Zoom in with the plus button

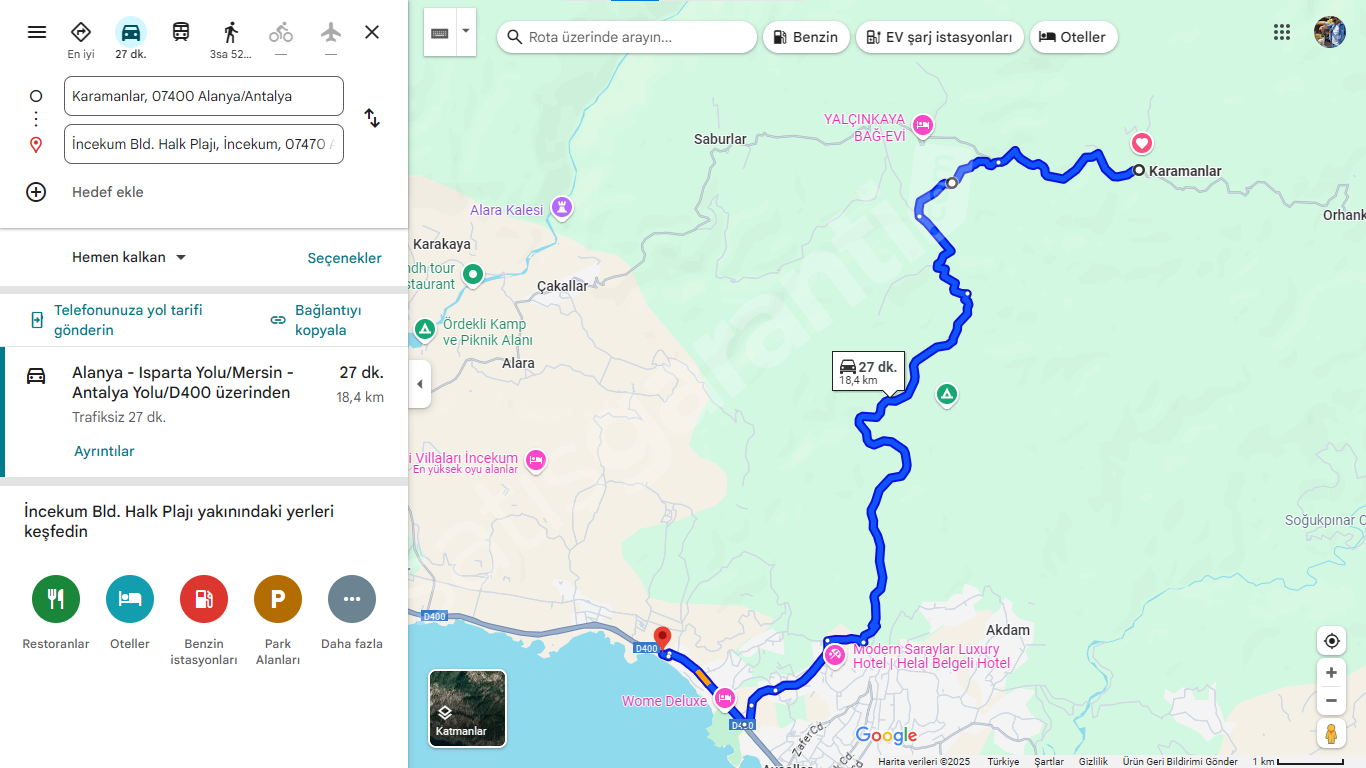click(1331, 672)
